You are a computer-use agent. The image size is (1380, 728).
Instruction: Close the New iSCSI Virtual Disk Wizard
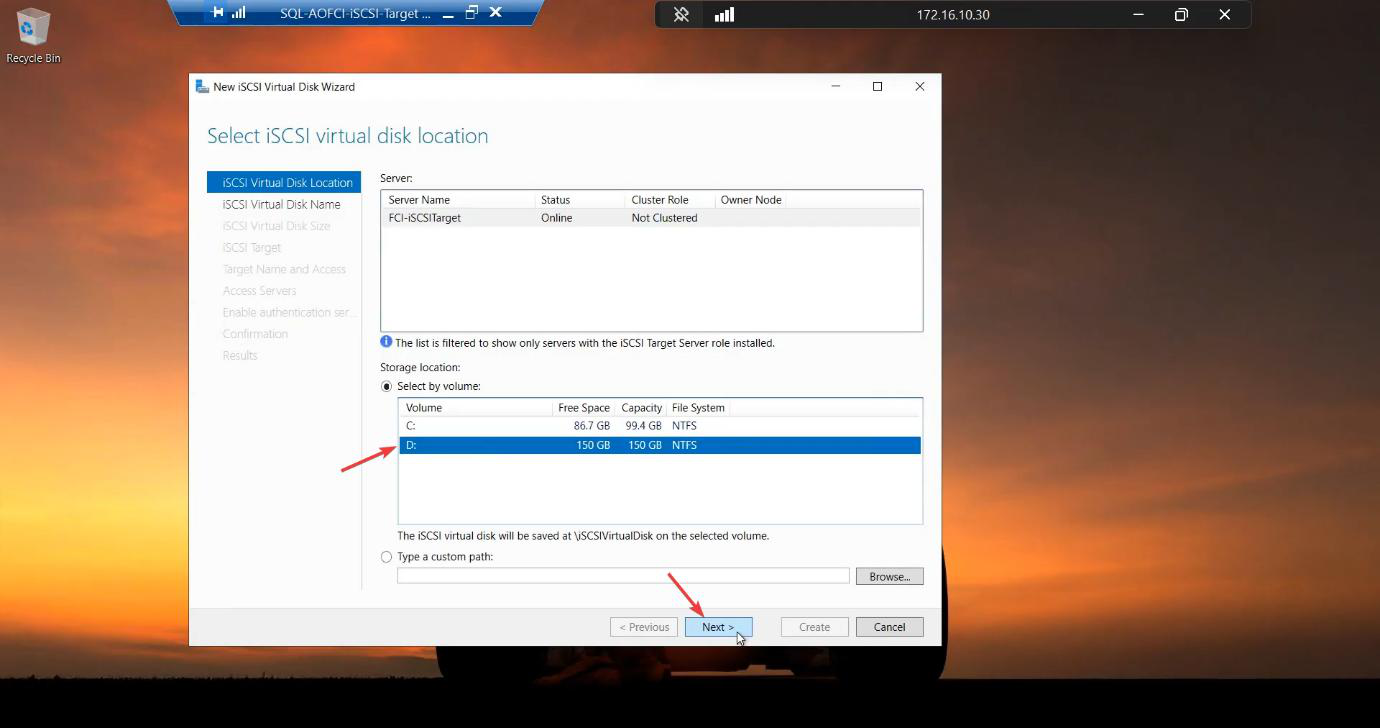pyautogui.click(x=920, y=87)
